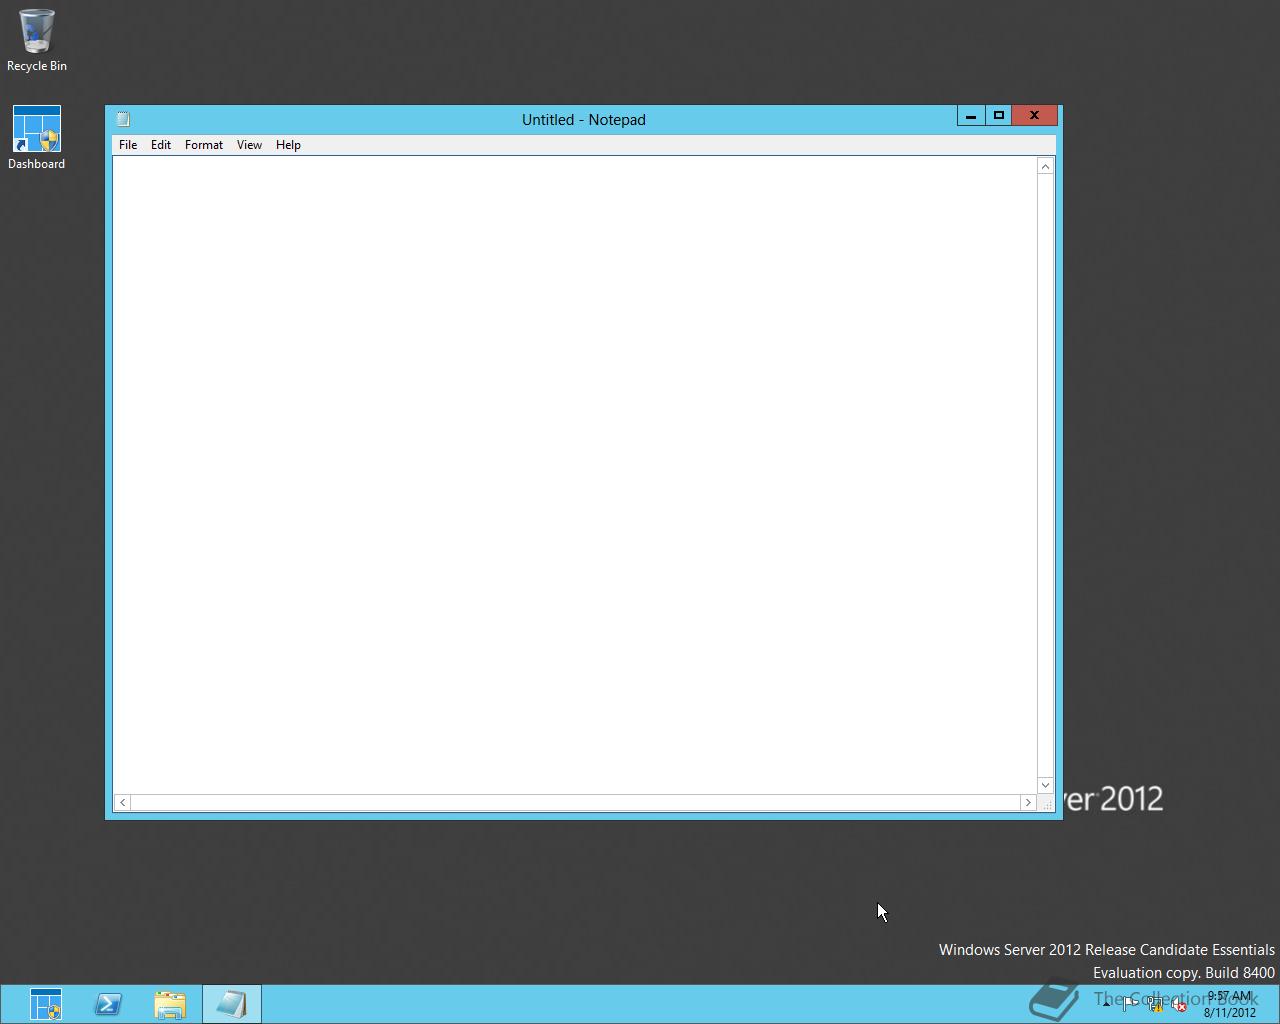Select the Dashboard desktop shortcut
The width and height of the screenshot is (1280, 1024).
coord(37,138)
